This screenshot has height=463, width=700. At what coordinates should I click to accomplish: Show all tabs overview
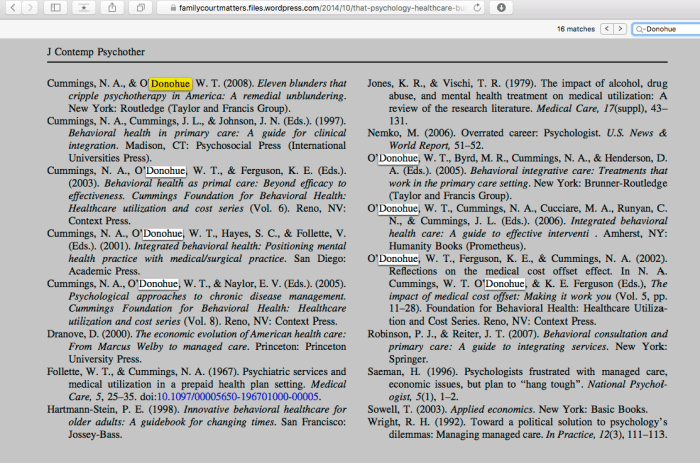(141, 7)
